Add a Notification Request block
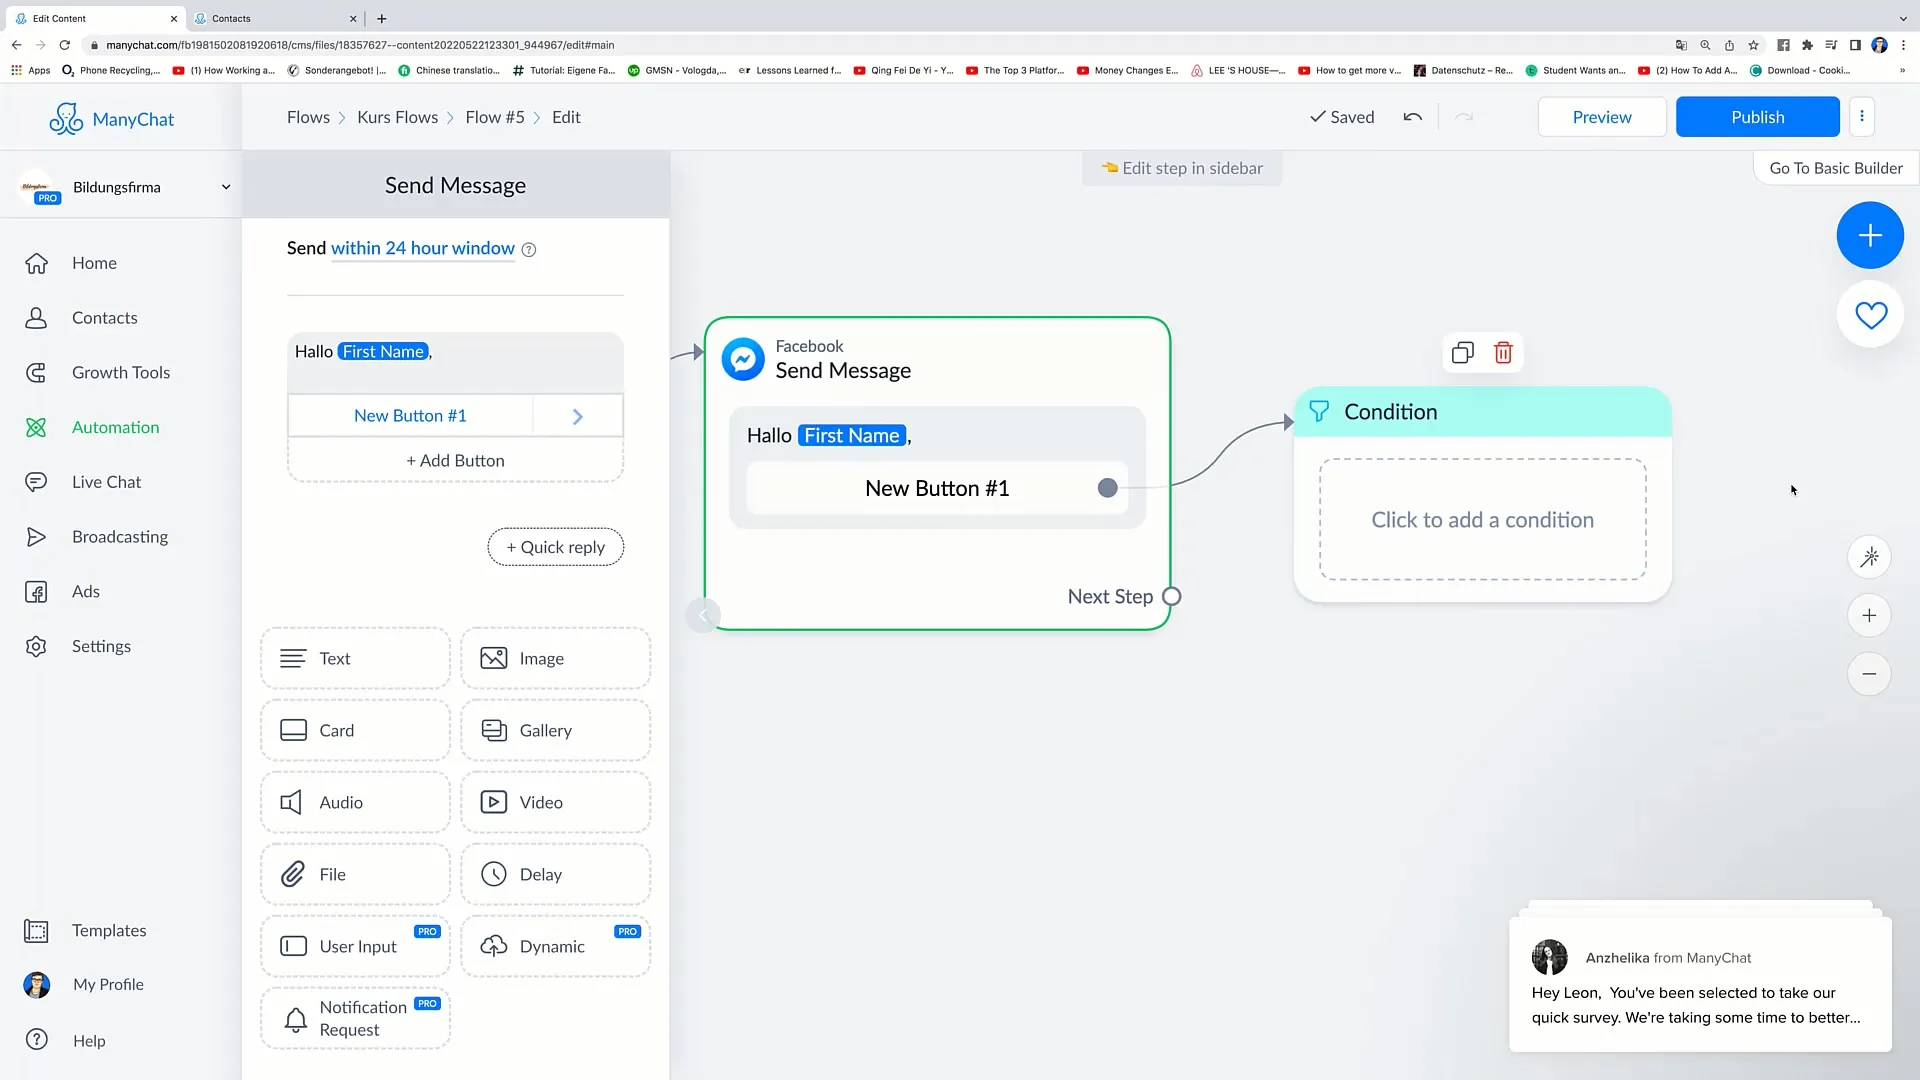The height and width of the screenshot is (1080, 1920). point(355,1019)
